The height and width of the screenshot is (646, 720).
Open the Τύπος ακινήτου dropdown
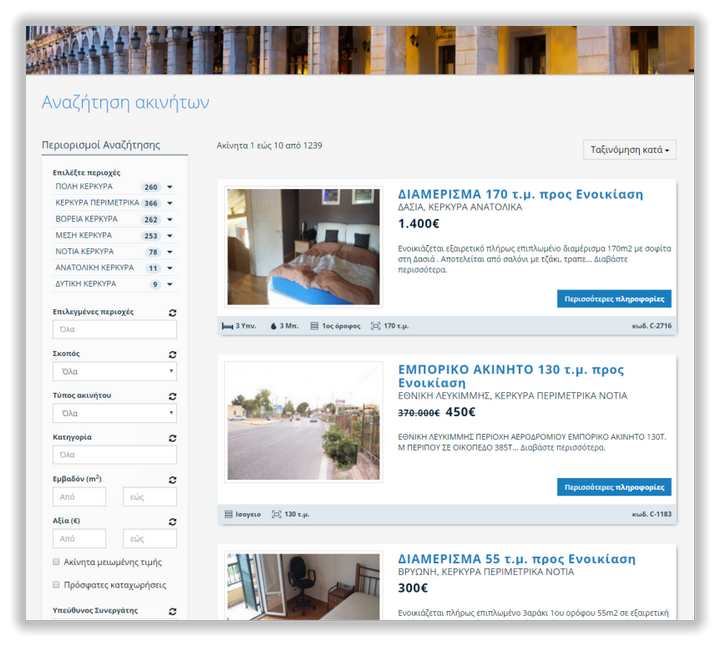(115, 413)
